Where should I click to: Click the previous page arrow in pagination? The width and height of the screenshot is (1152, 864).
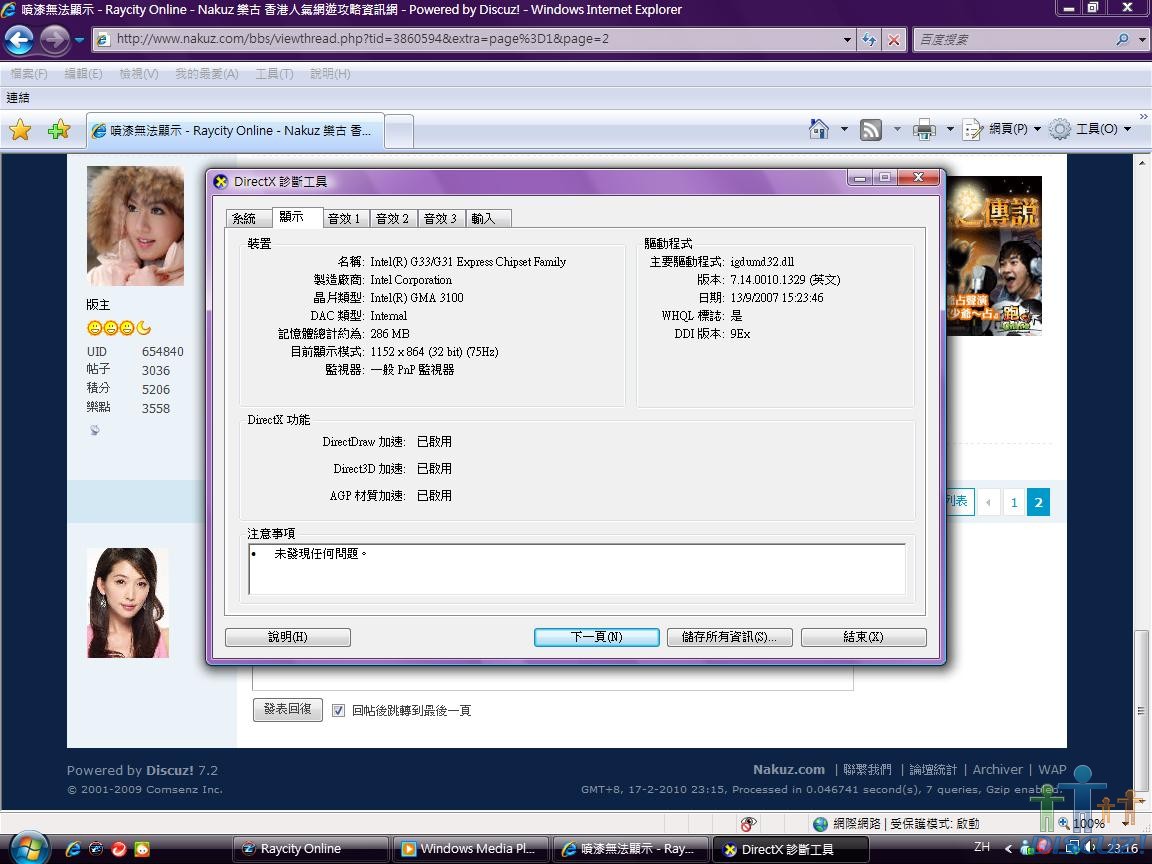click(x=988, y=503)
